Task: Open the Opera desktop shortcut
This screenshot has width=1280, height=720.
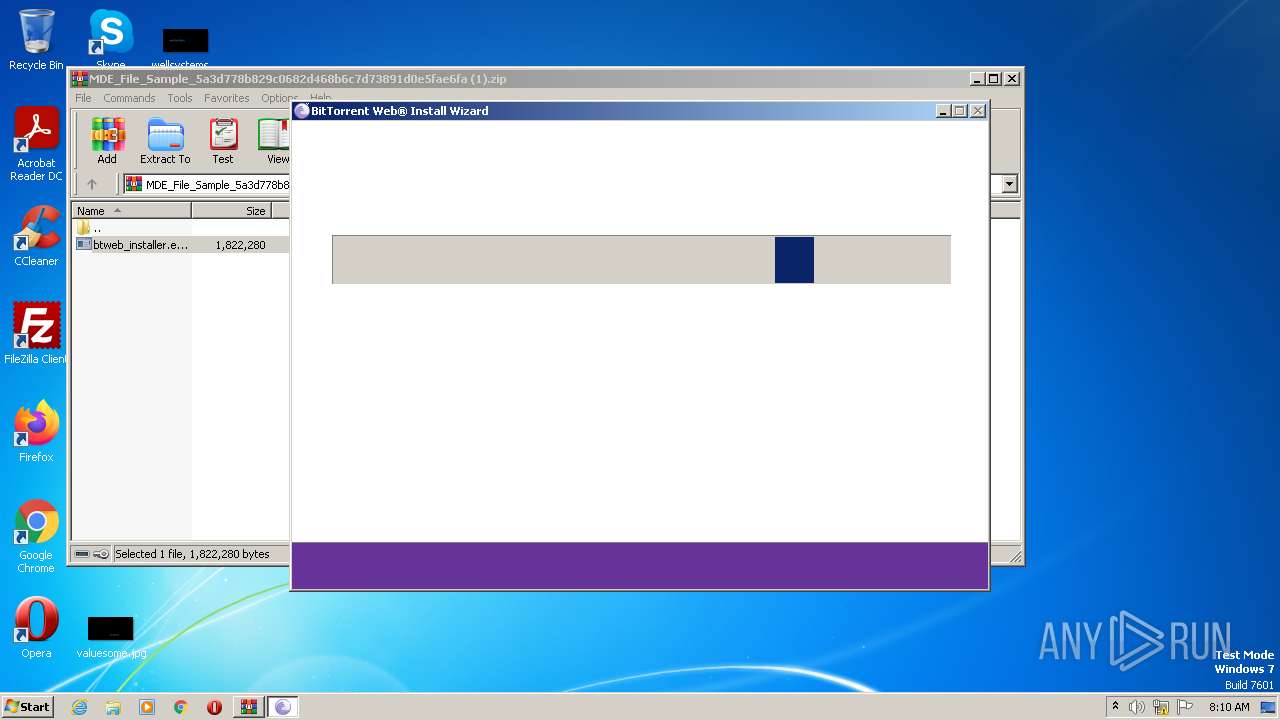Action: (36, 628)
